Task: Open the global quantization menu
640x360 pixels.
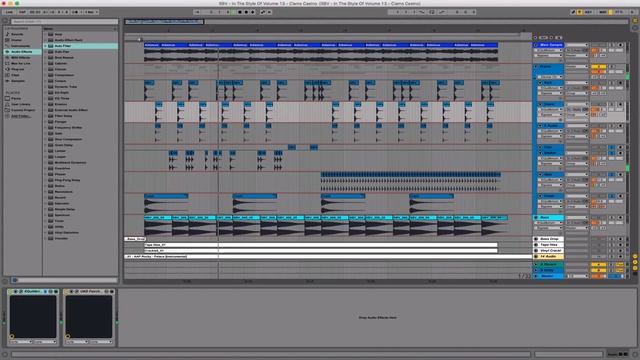Action: point(91,12)
